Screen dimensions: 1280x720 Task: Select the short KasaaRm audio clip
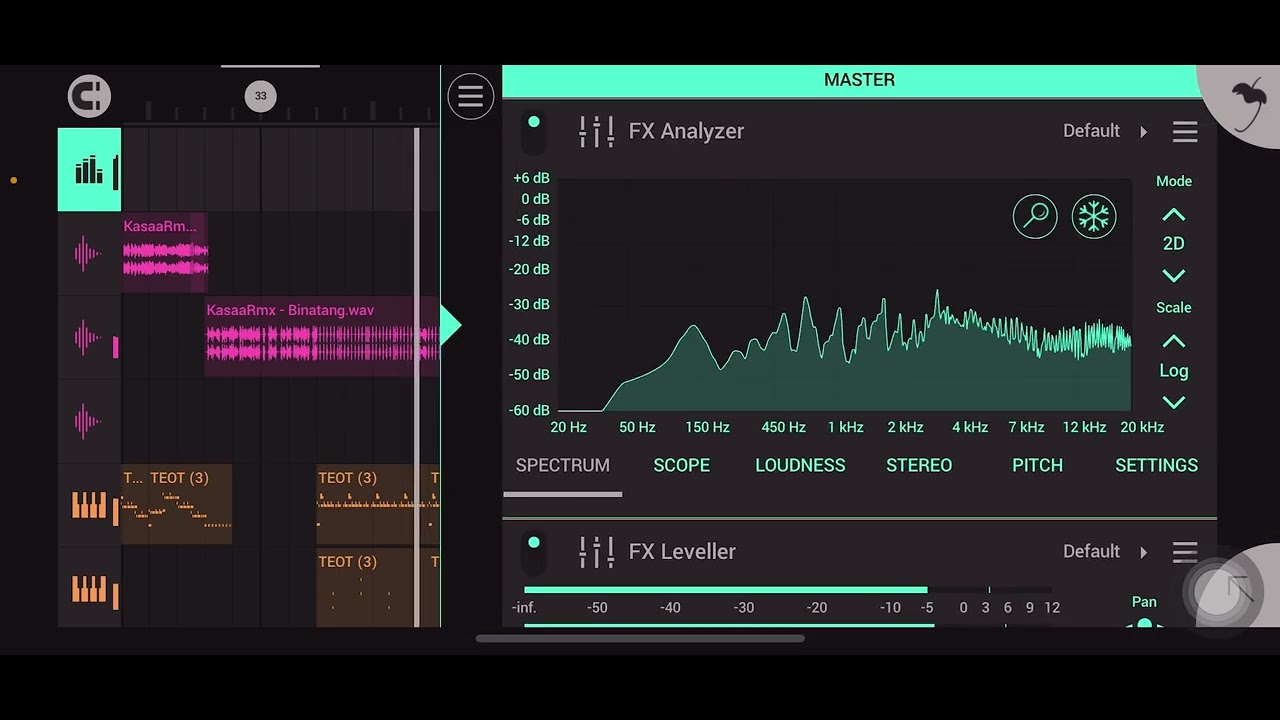tap(165, 253)
